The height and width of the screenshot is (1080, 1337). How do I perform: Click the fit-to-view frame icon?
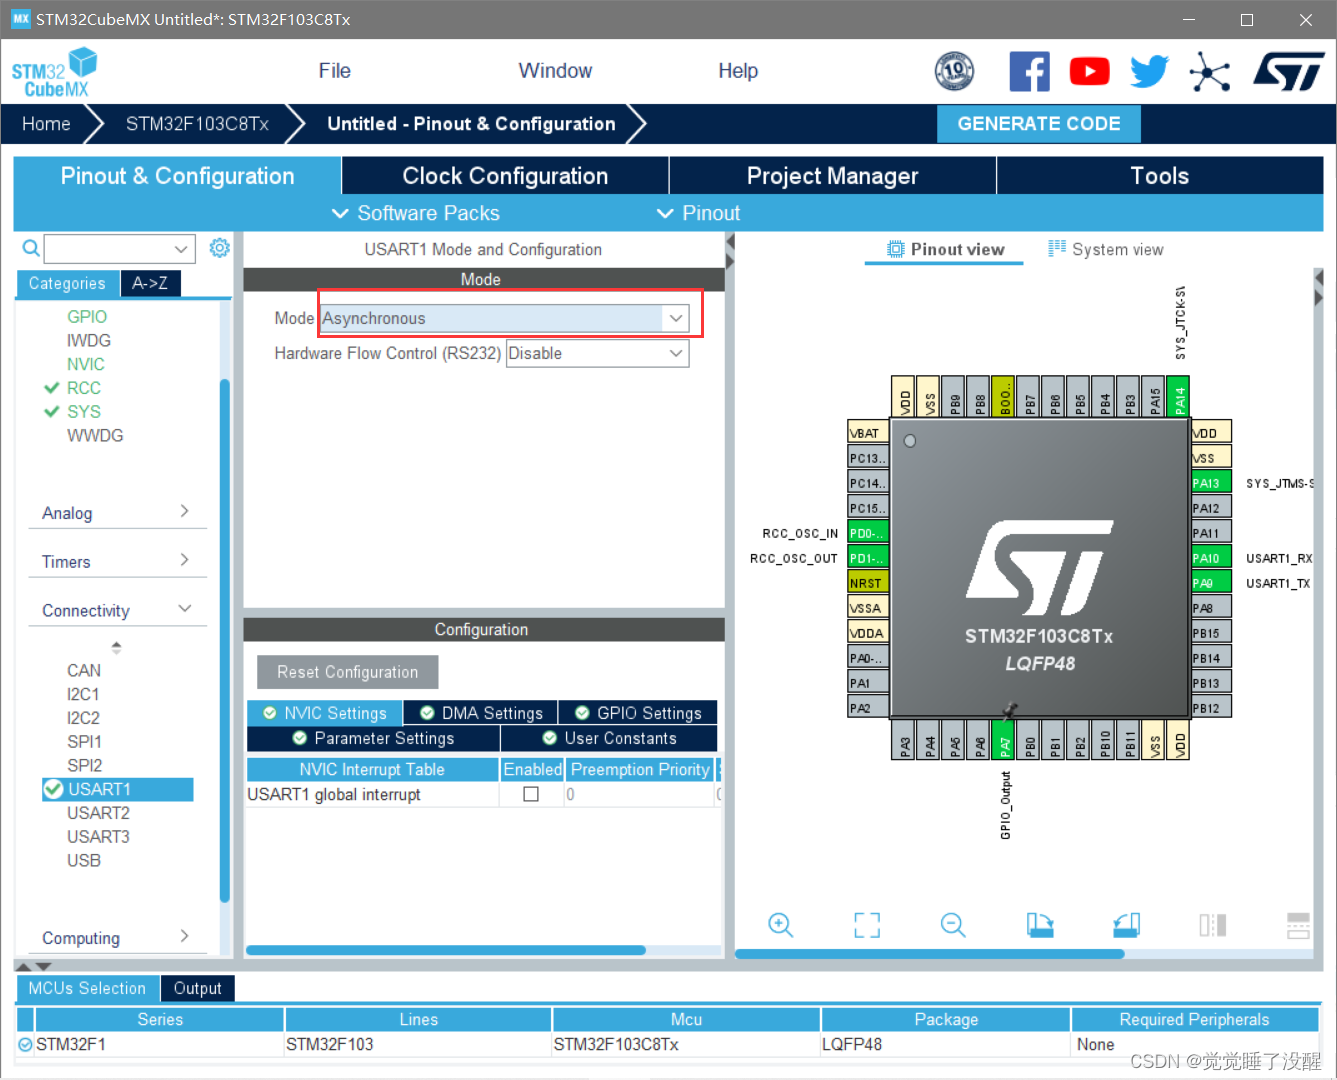point(867,925)
